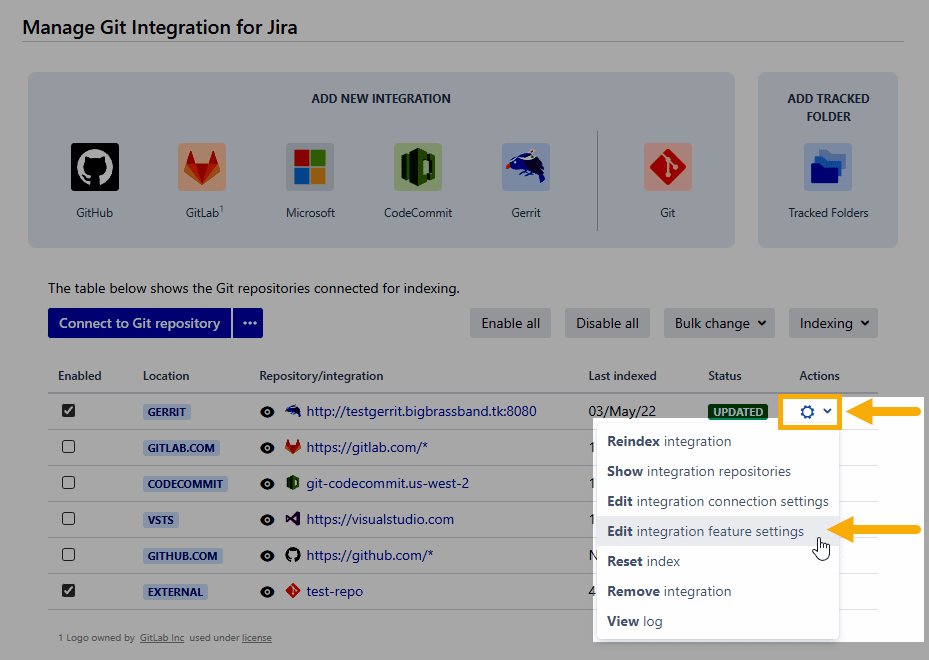Click the GITLAB.COM location tag
The height and width of the screenshot is (660, 929).
click(181, 448)
